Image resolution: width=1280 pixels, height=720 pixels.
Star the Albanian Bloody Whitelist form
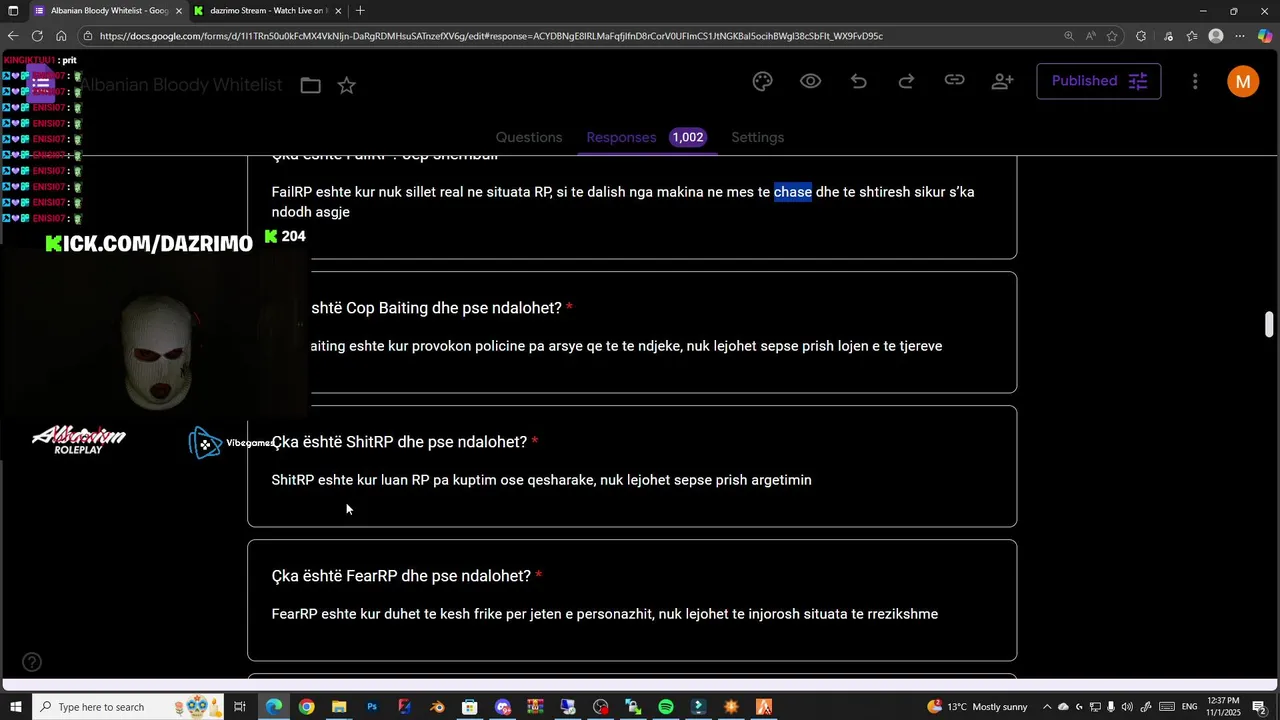[347, 86]
